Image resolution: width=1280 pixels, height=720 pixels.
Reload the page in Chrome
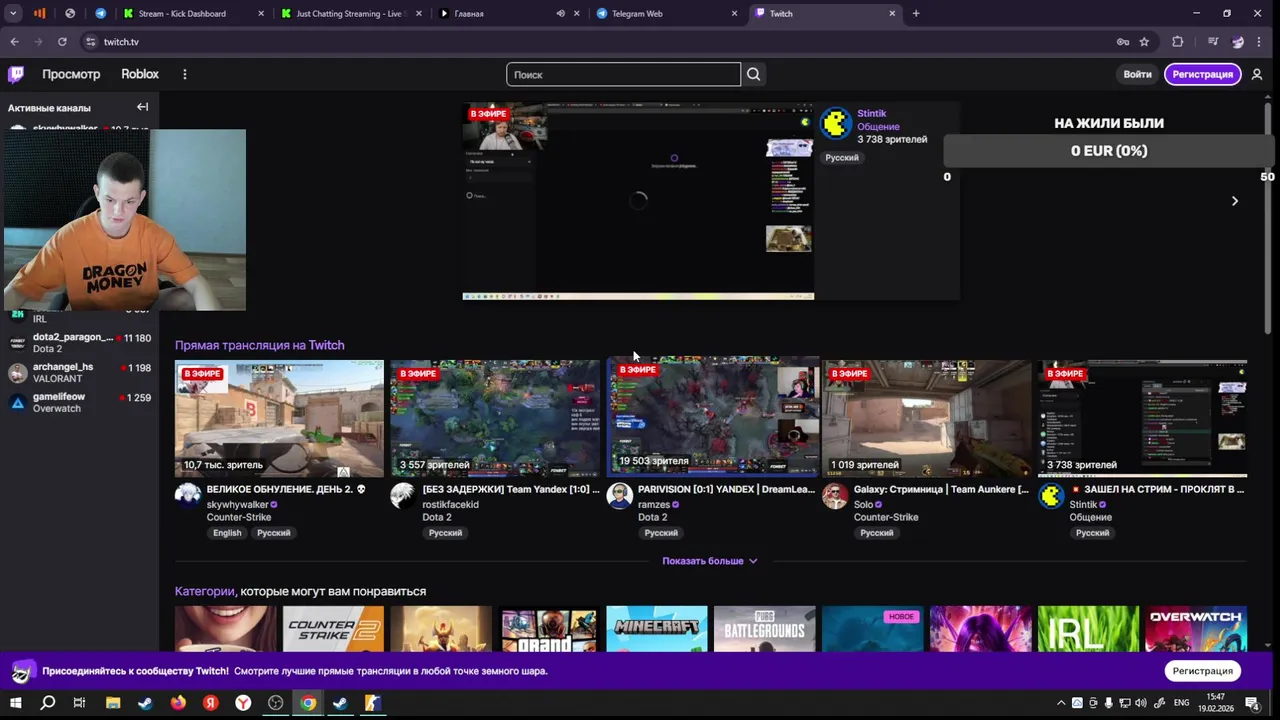click(62, 42)
